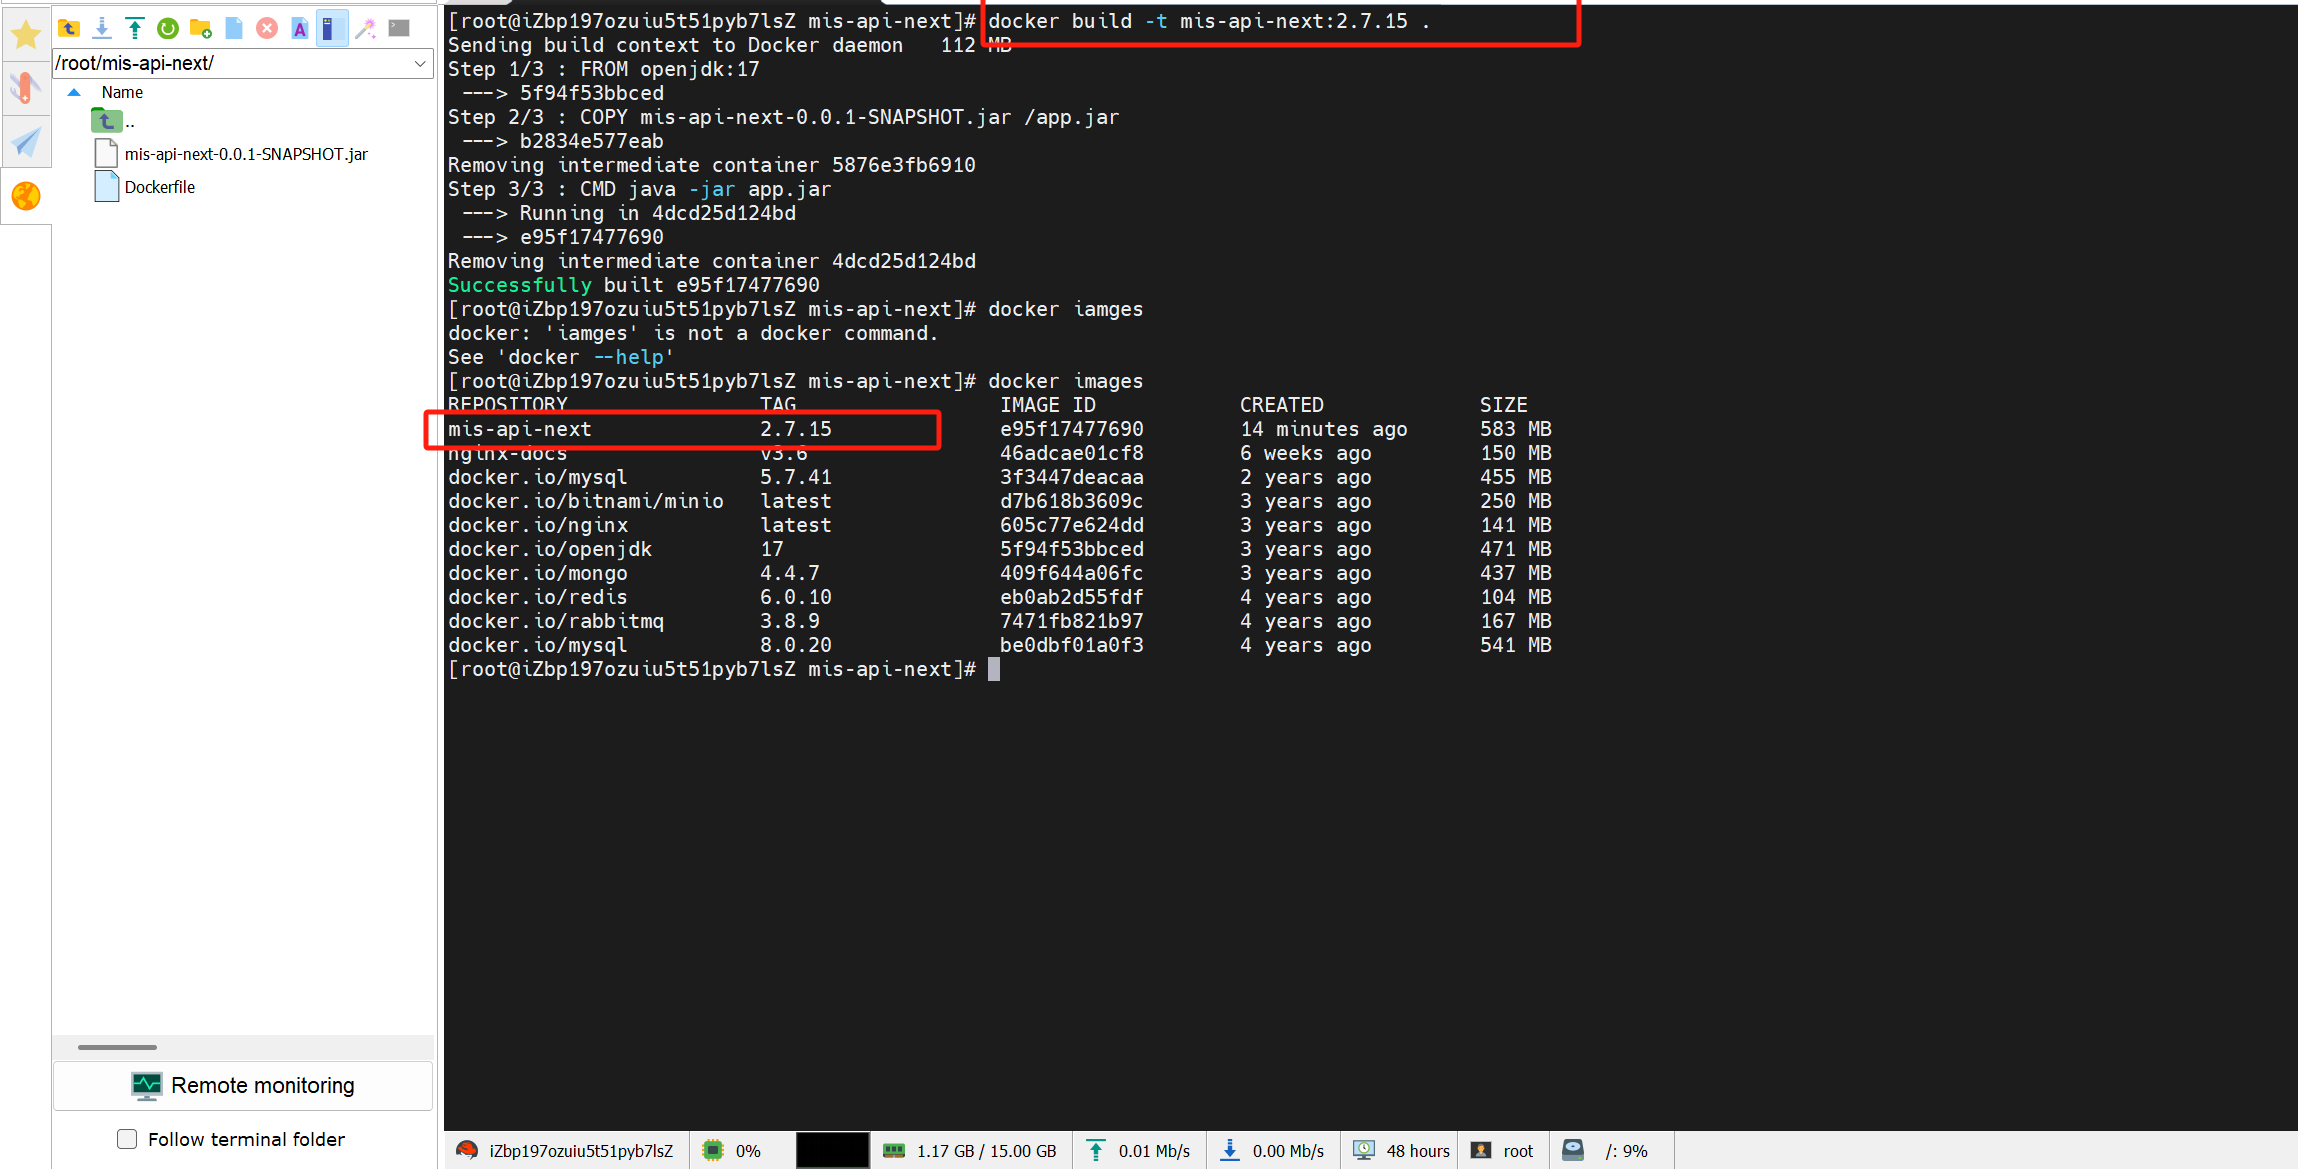Select the Dockerfile in file list
2298x1169 pixels.
(x=159, y=187)
